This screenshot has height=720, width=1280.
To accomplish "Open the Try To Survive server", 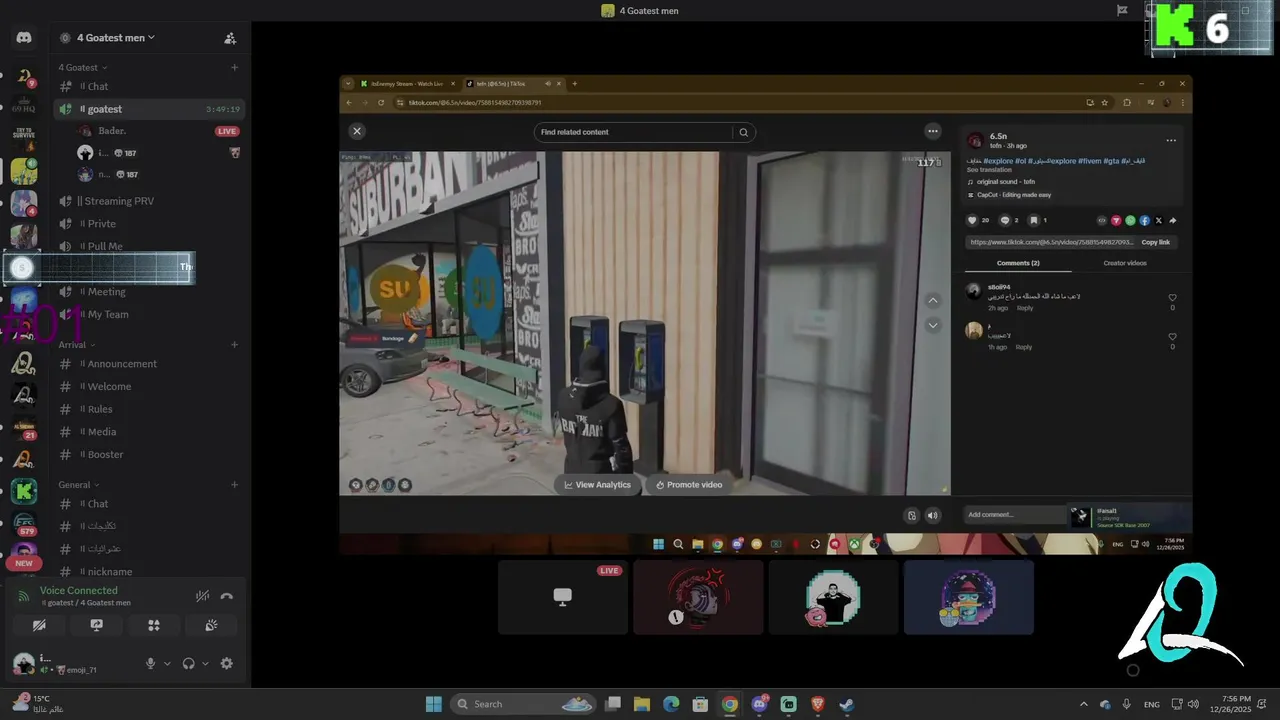I will coord(24,137).
